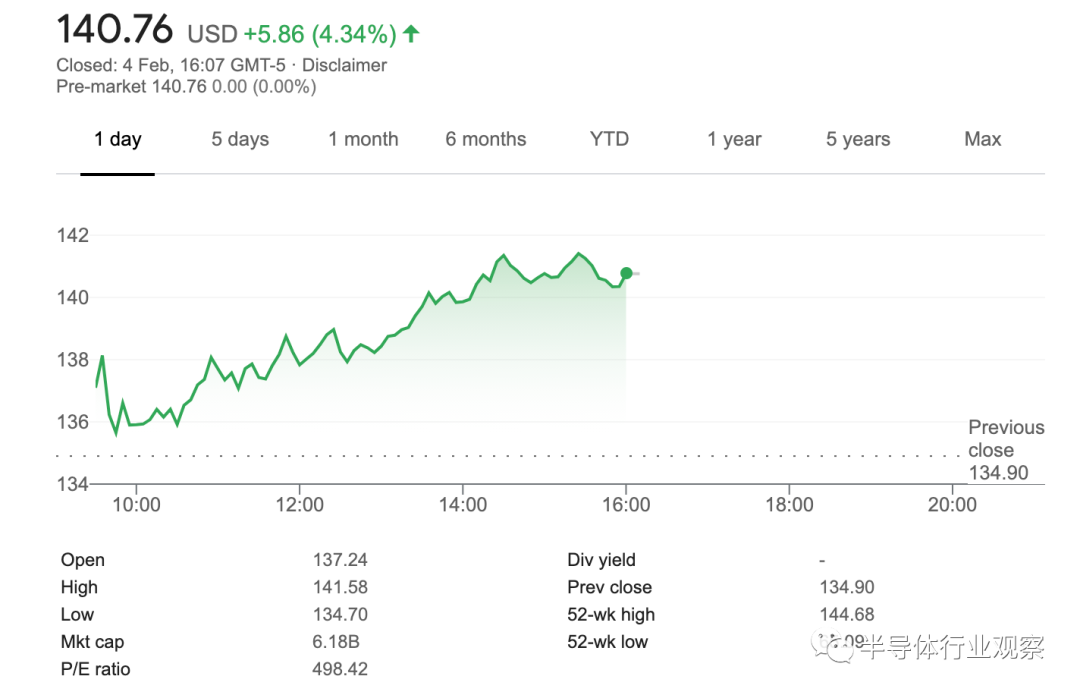View the 5 years chart

tap(858, 140)
